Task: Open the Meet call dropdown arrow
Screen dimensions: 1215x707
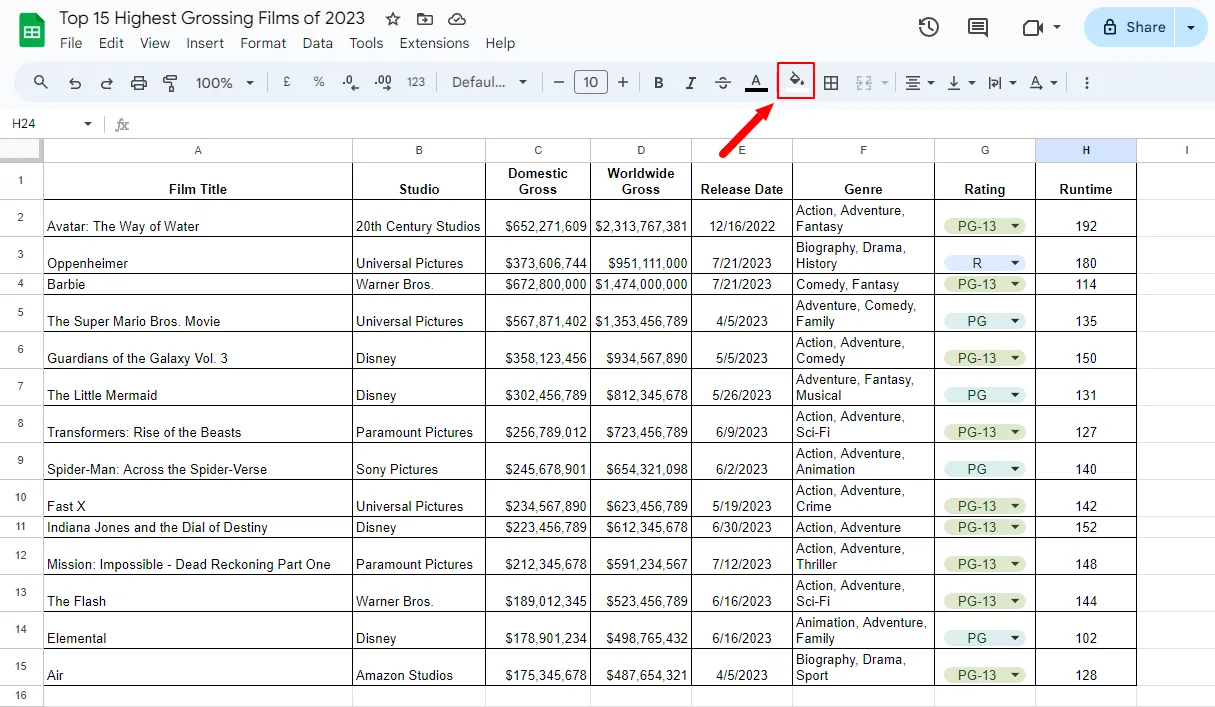Action: point(1057,28)
